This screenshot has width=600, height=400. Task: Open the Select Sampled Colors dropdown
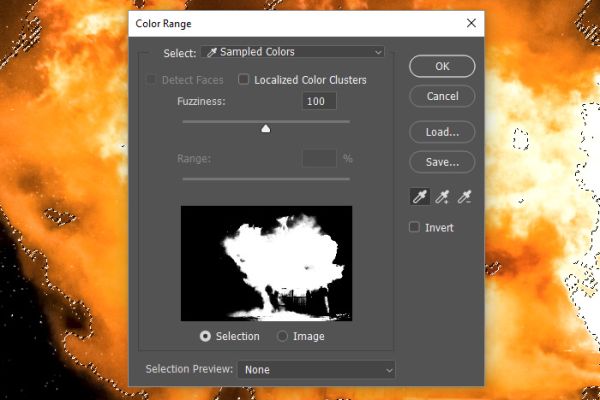tap(293, 52)
